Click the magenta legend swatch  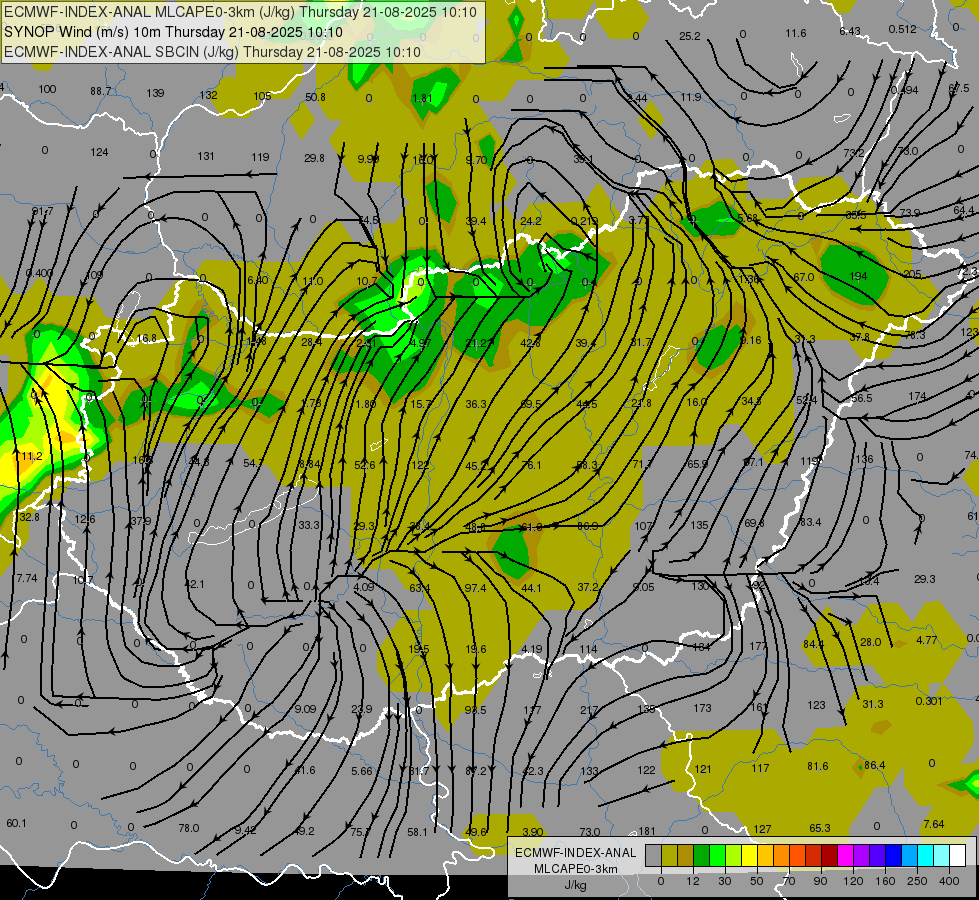click(845, 856)
